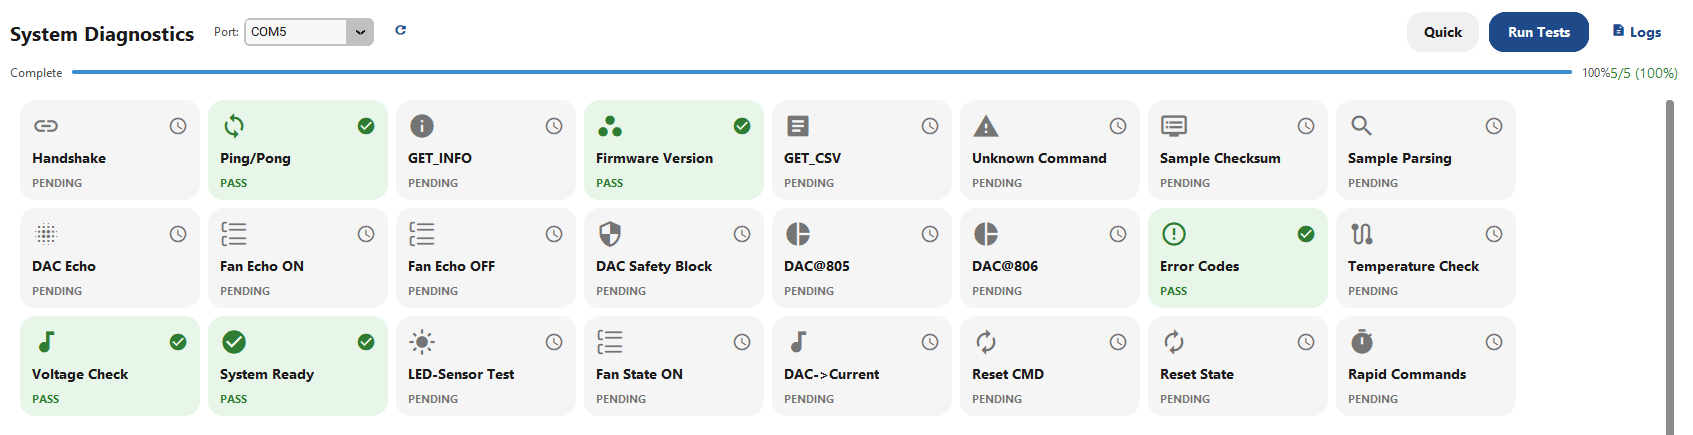Click the vertical scrollbar on the right
Screen dimensions: 1693x435
click(x=1670, y=267)
